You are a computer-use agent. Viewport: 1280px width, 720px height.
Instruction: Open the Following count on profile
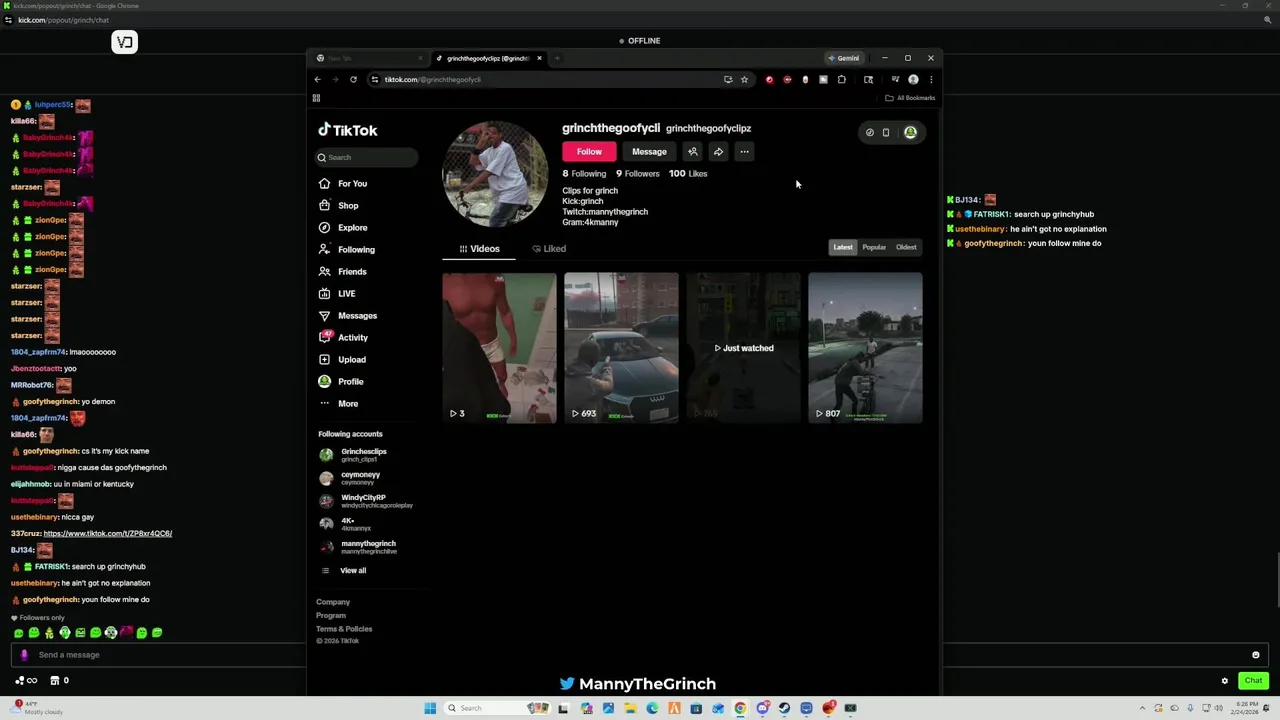[x=584, y=174]
